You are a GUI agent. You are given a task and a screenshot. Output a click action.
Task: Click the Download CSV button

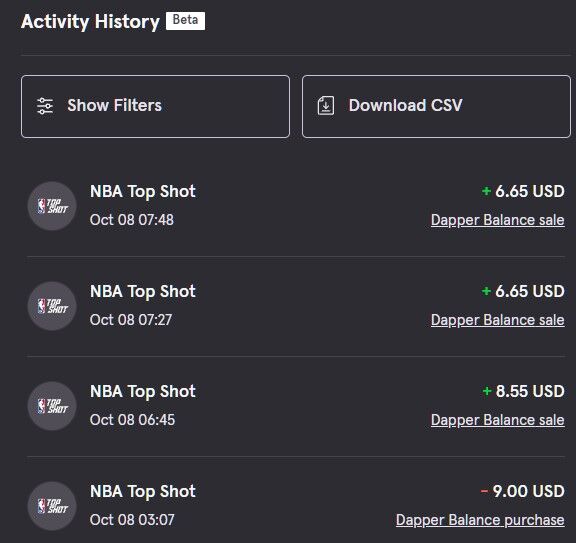tap(436, 107)
